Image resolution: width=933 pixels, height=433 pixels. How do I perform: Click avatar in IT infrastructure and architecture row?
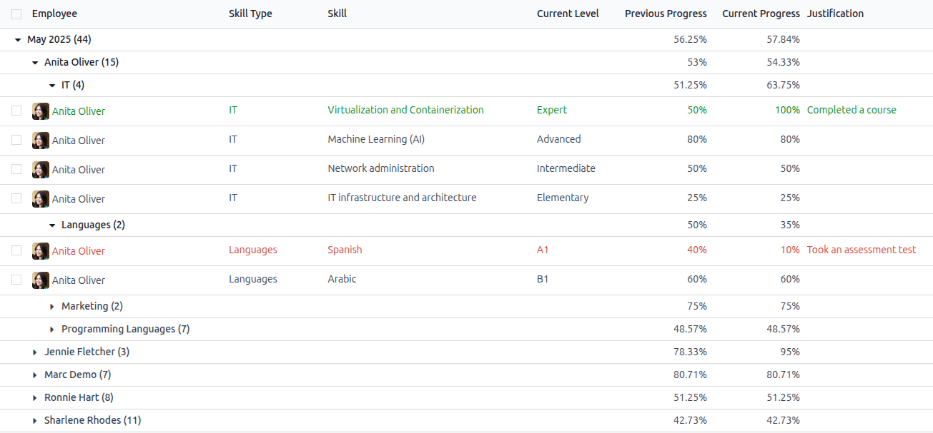(40, 198)
